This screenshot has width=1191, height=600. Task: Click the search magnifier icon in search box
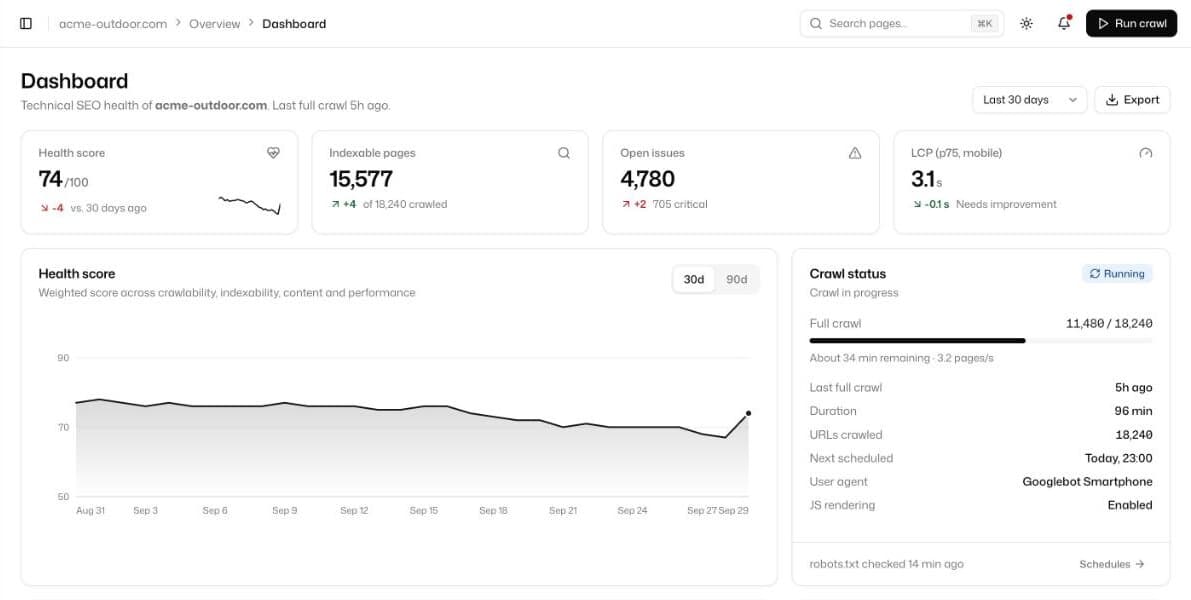point(816,24)
